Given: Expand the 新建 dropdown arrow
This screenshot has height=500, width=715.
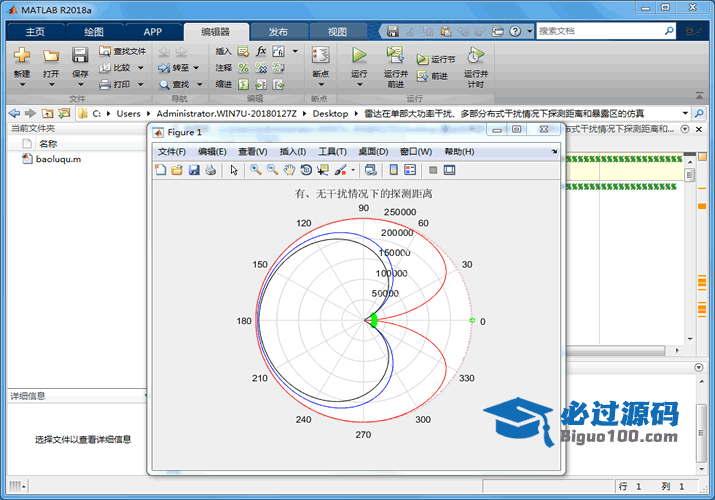Looking at the screenshot, I should [x=22, y=84].
